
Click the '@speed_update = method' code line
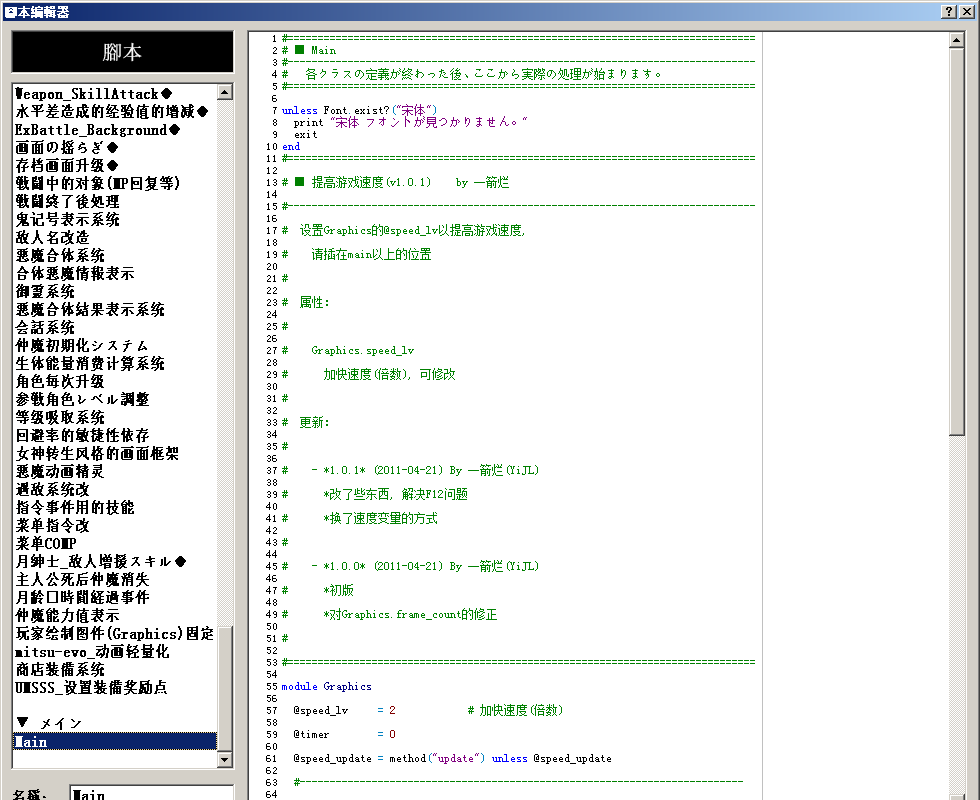click(452, 759)
